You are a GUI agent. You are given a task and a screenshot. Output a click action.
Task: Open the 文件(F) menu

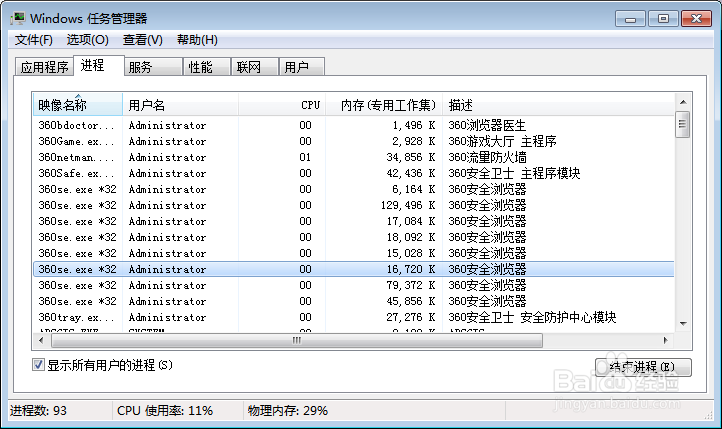click(x=34, y=40)
